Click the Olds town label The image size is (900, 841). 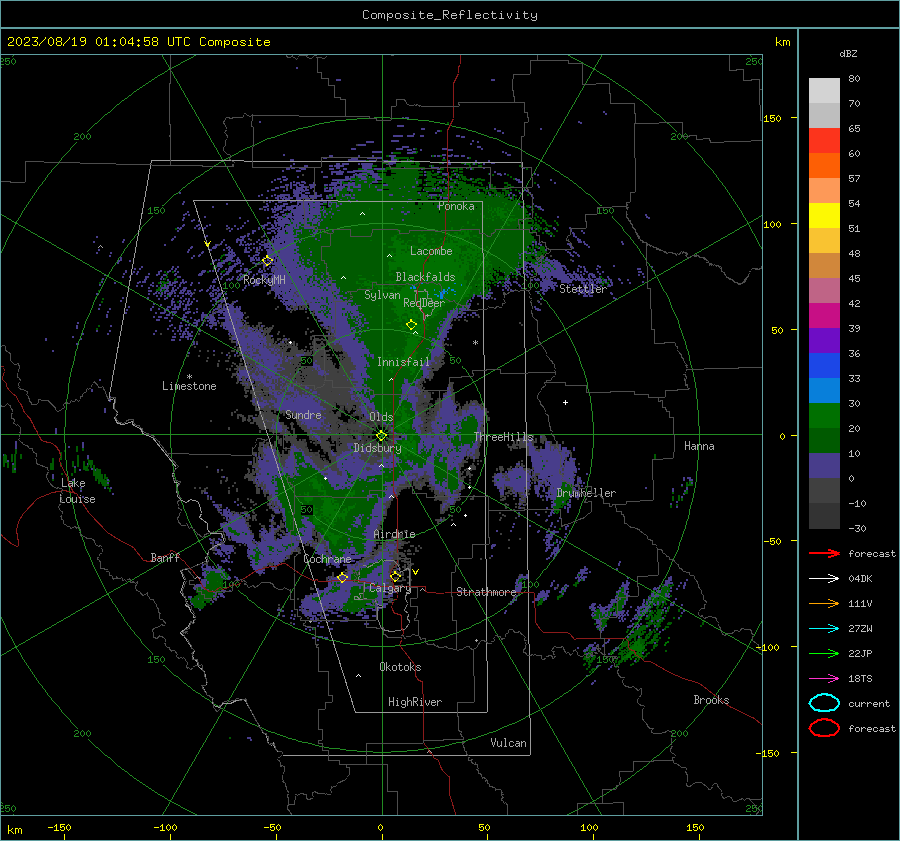click(381, 417)
